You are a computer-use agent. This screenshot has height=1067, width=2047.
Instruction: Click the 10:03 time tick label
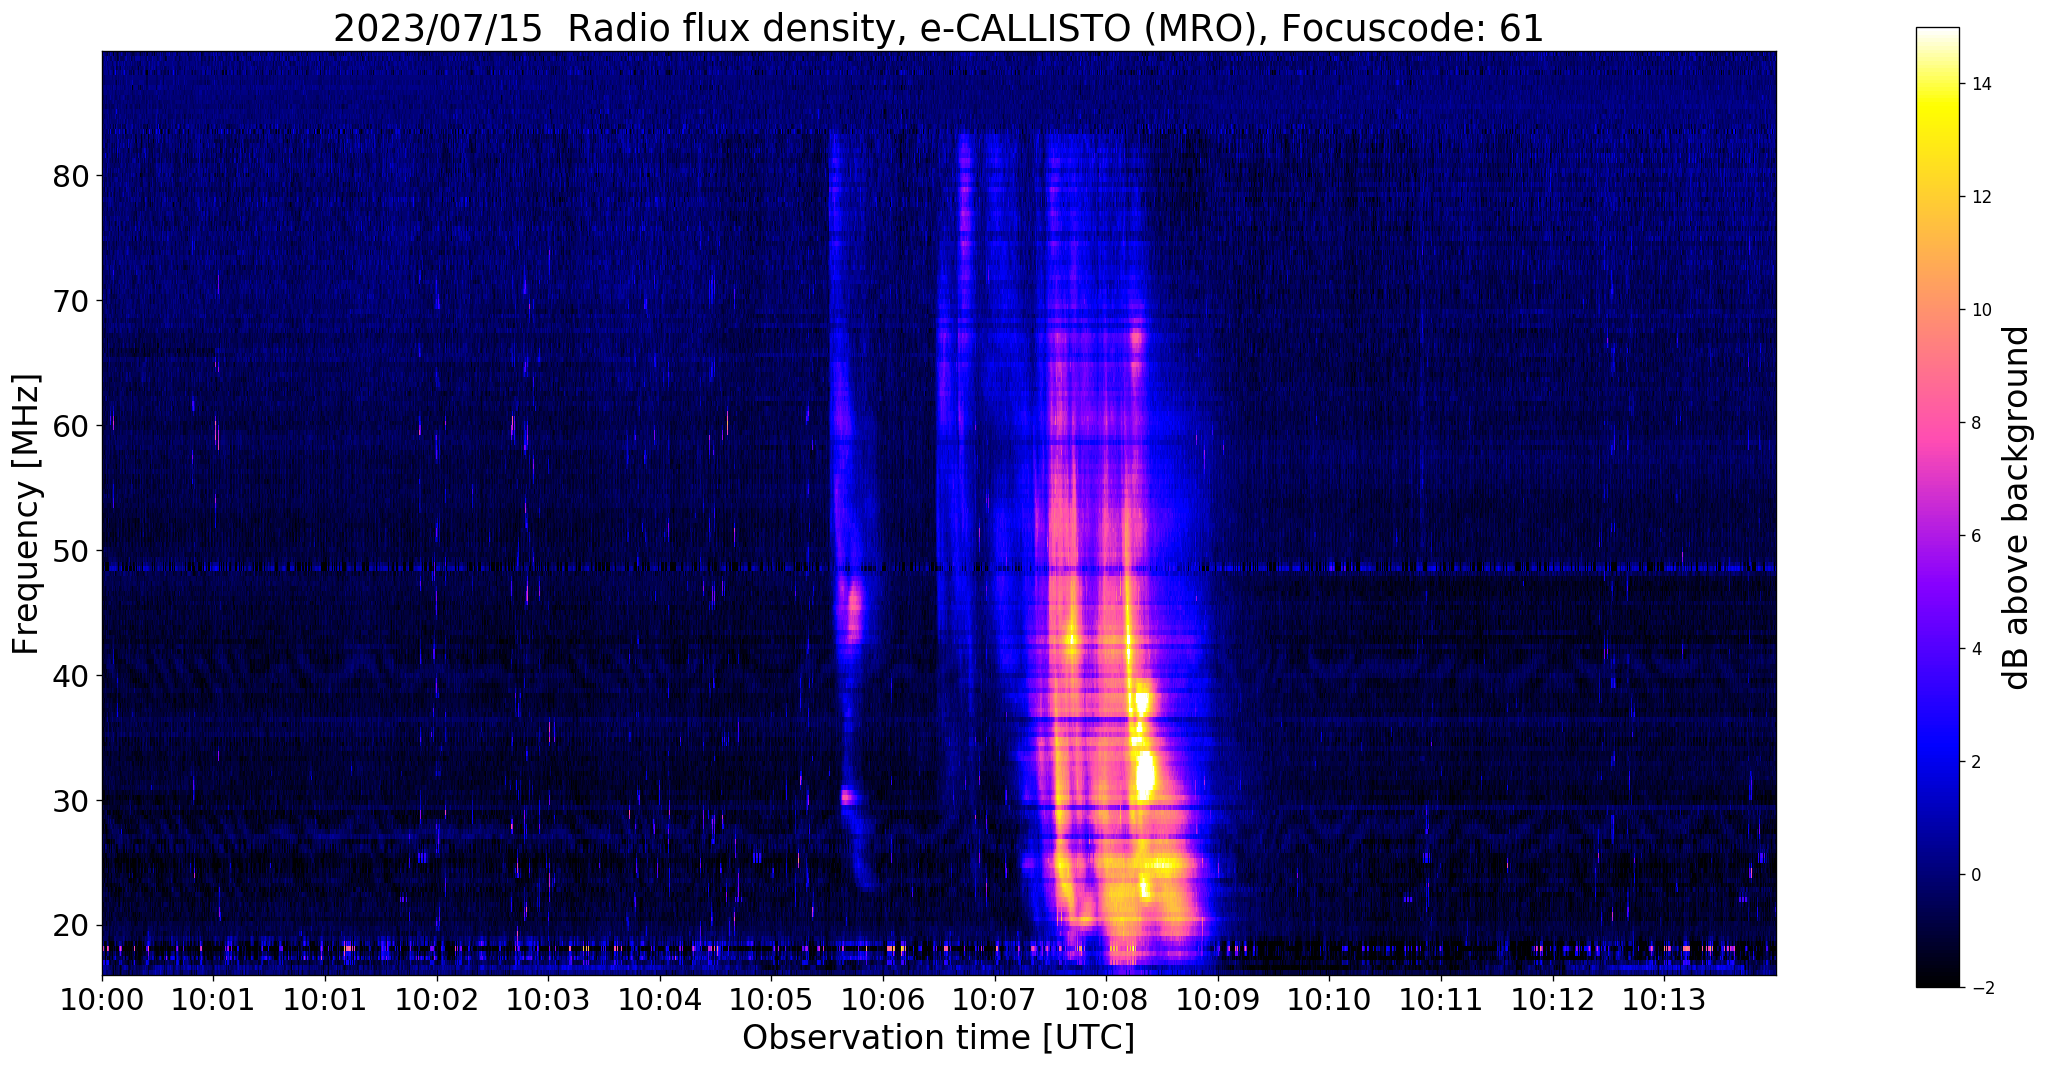(548, 1001)
